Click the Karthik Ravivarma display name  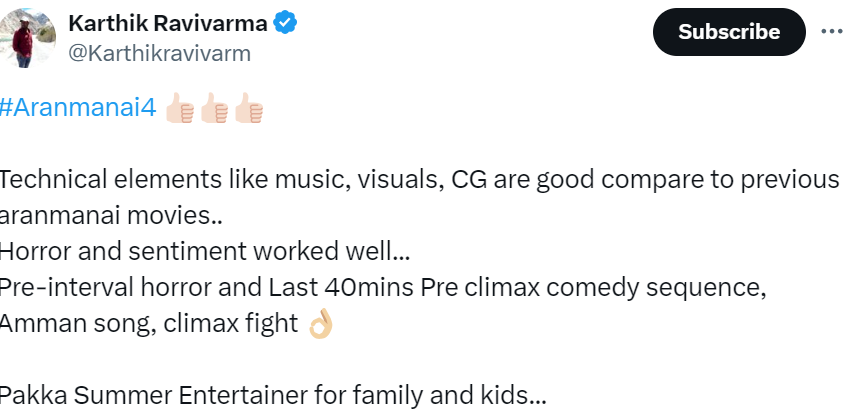[167, 22]
